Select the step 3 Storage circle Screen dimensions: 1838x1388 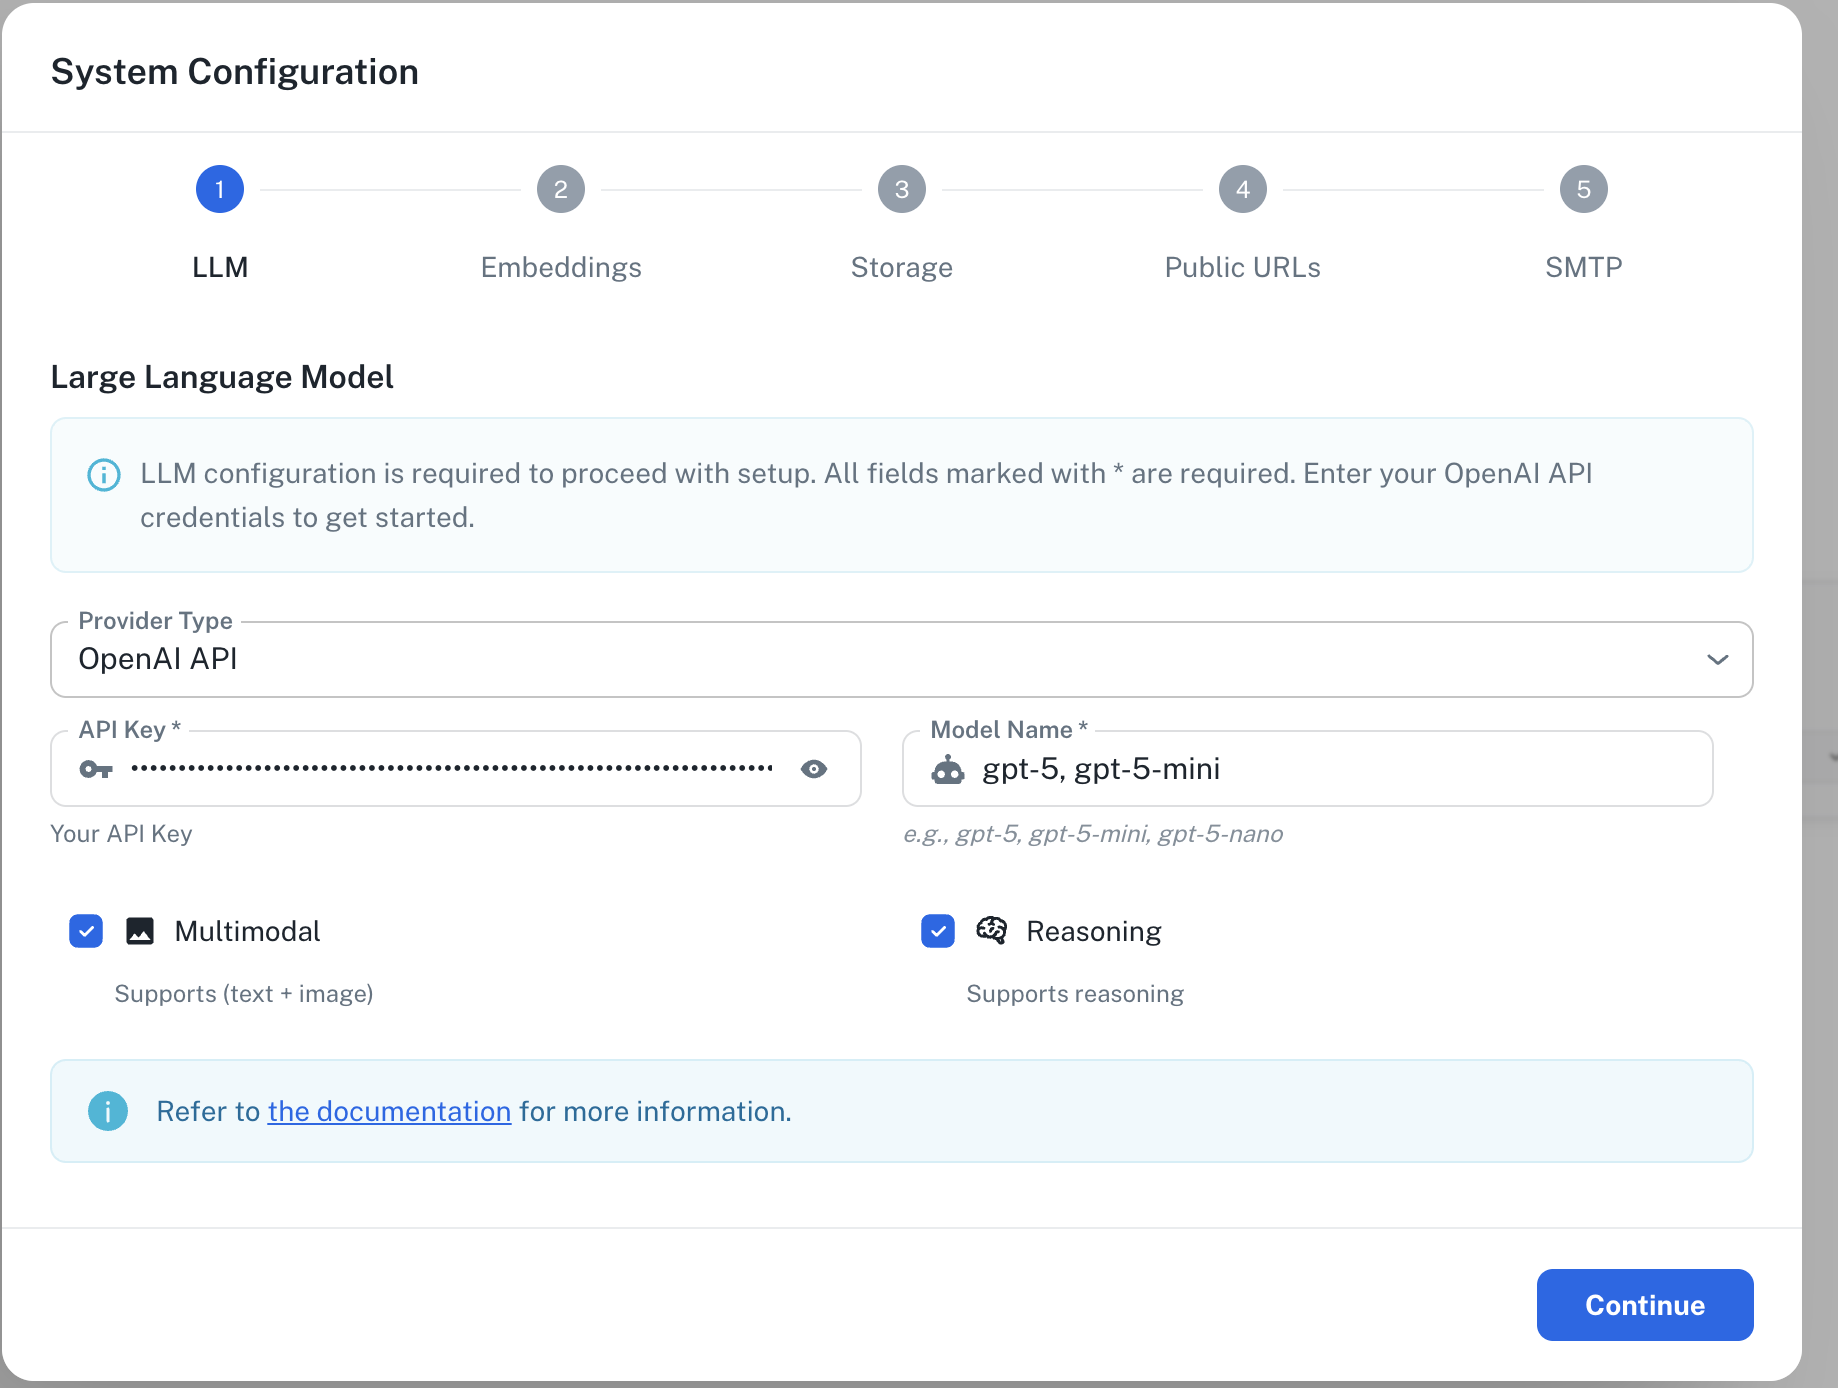tap(901, 189)
